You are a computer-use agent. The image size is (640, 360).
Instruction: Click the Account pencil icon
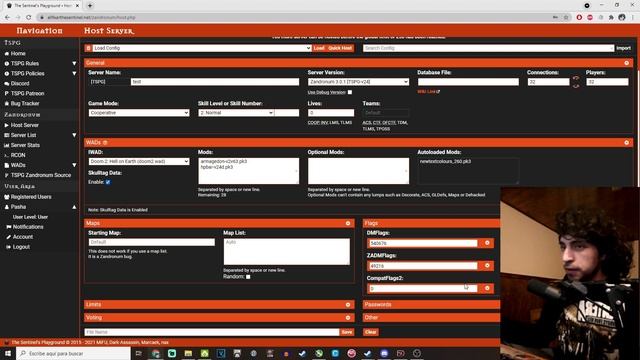point(9,237)
